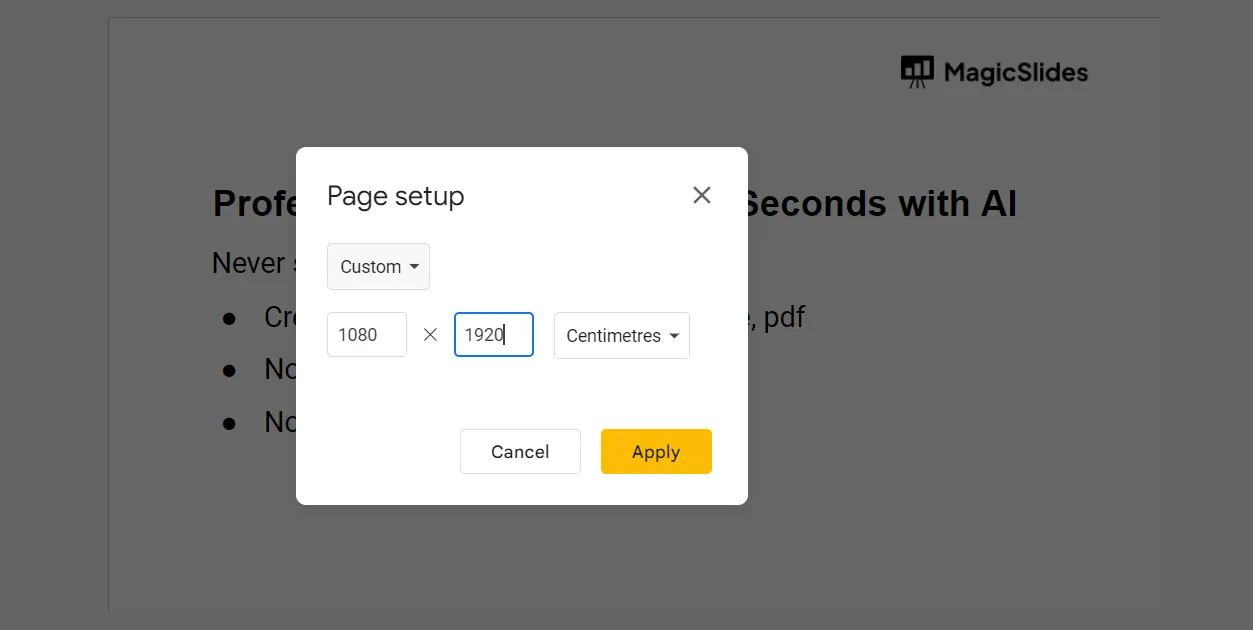The height and width of the screenshot is (630, 1253).
Task: Click the width field showing 1080
Action: point(366,335)
